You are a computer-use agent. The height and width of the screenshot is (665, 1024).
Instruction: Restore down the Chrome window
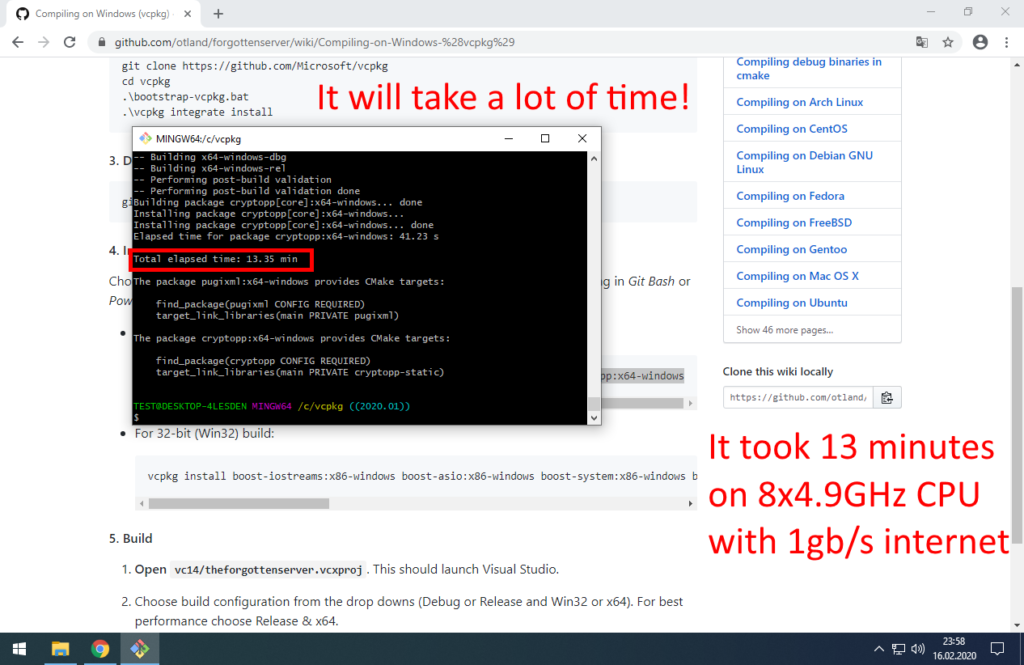[968, 12]
